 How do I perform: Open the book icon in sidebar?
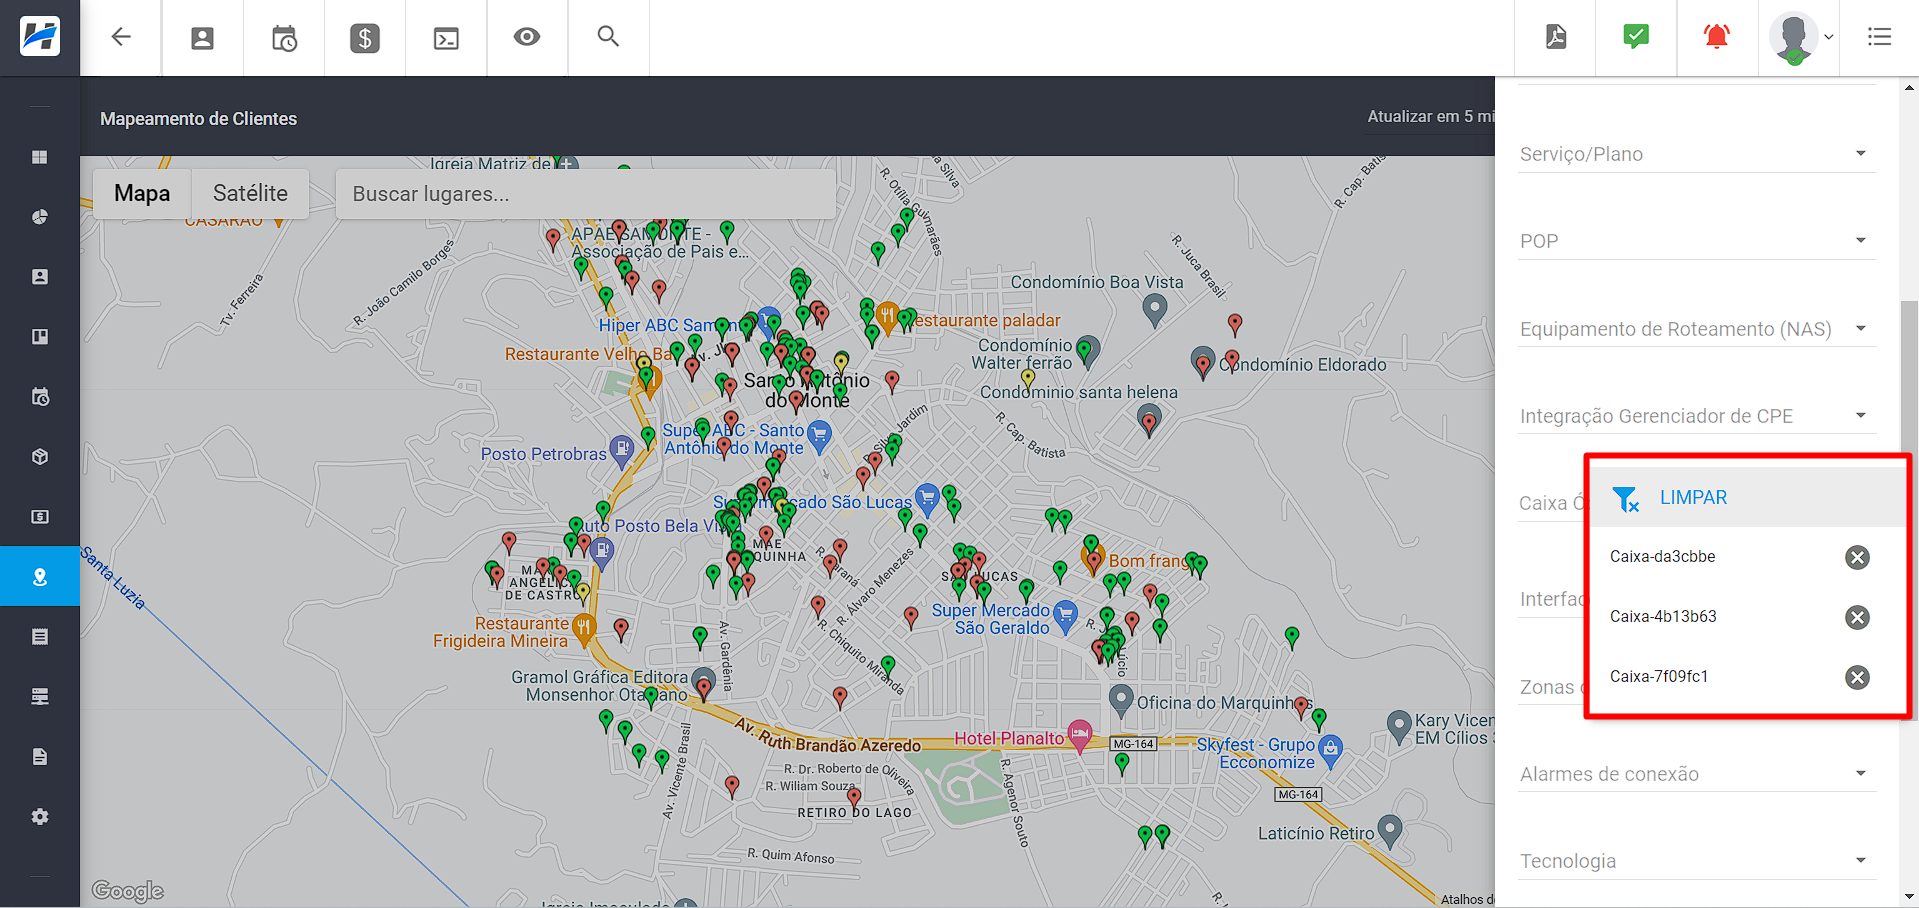click(40, 337)
